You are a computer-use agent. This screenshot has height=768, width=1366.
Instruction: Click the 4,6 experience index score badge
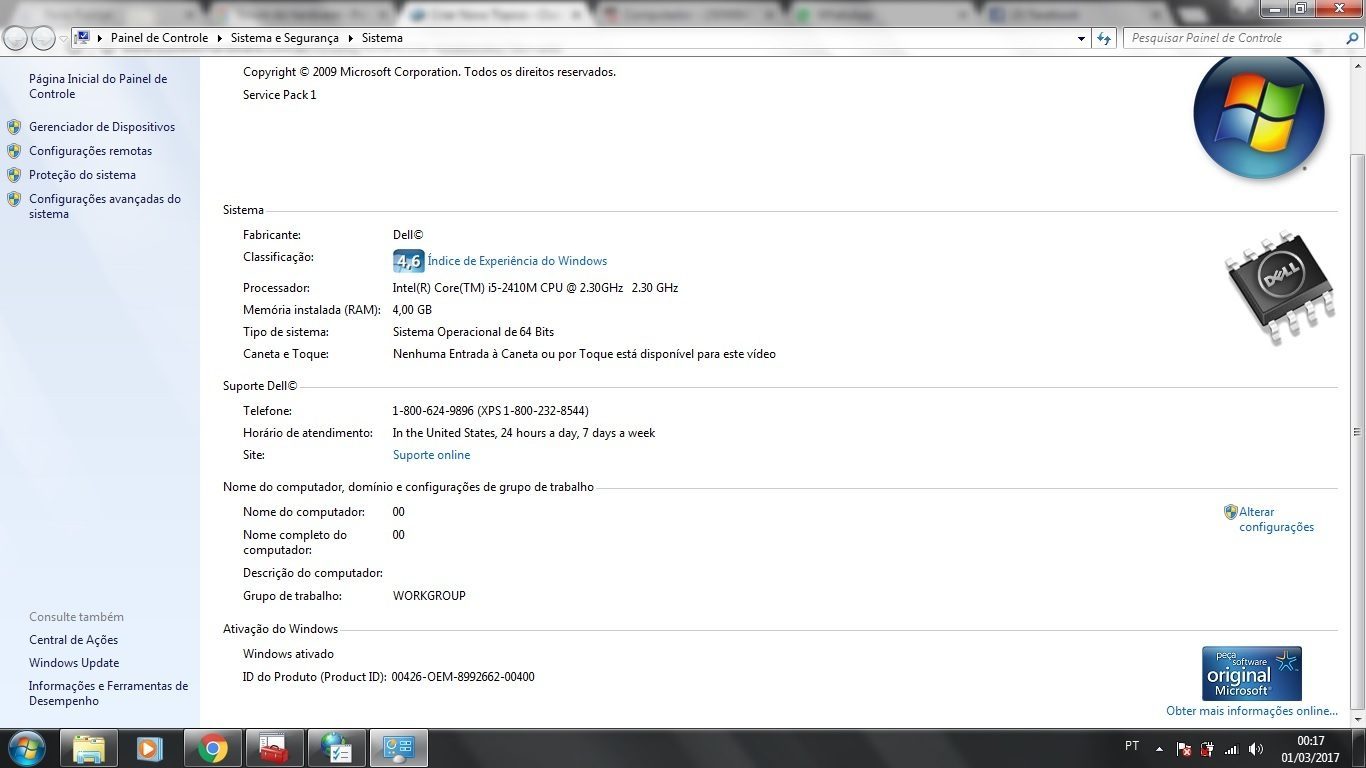pyautogui.click(x=408, y=261)
